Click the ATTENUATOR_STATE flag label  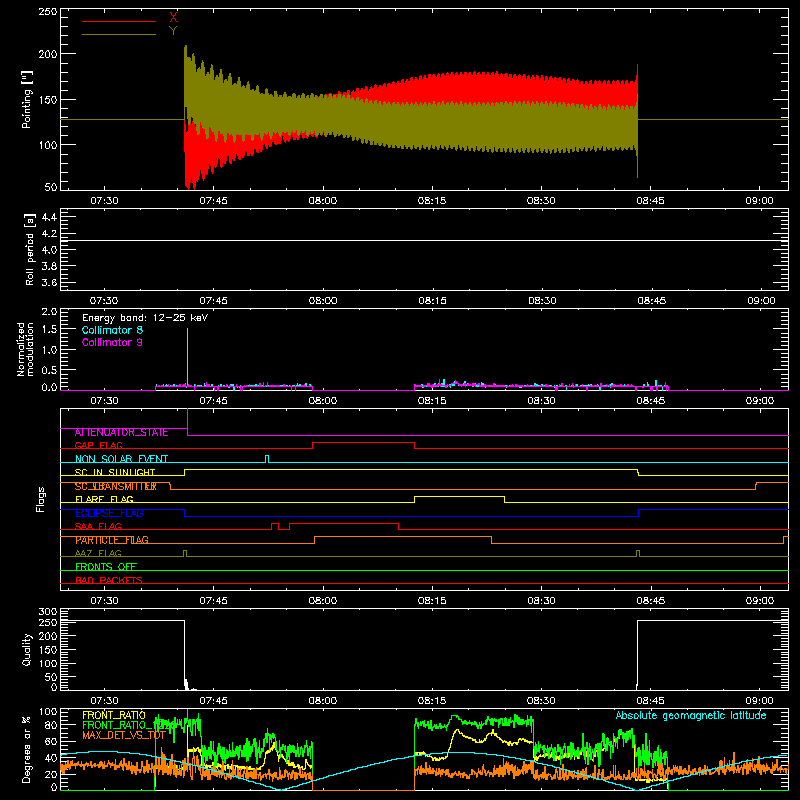click(121, 432)
